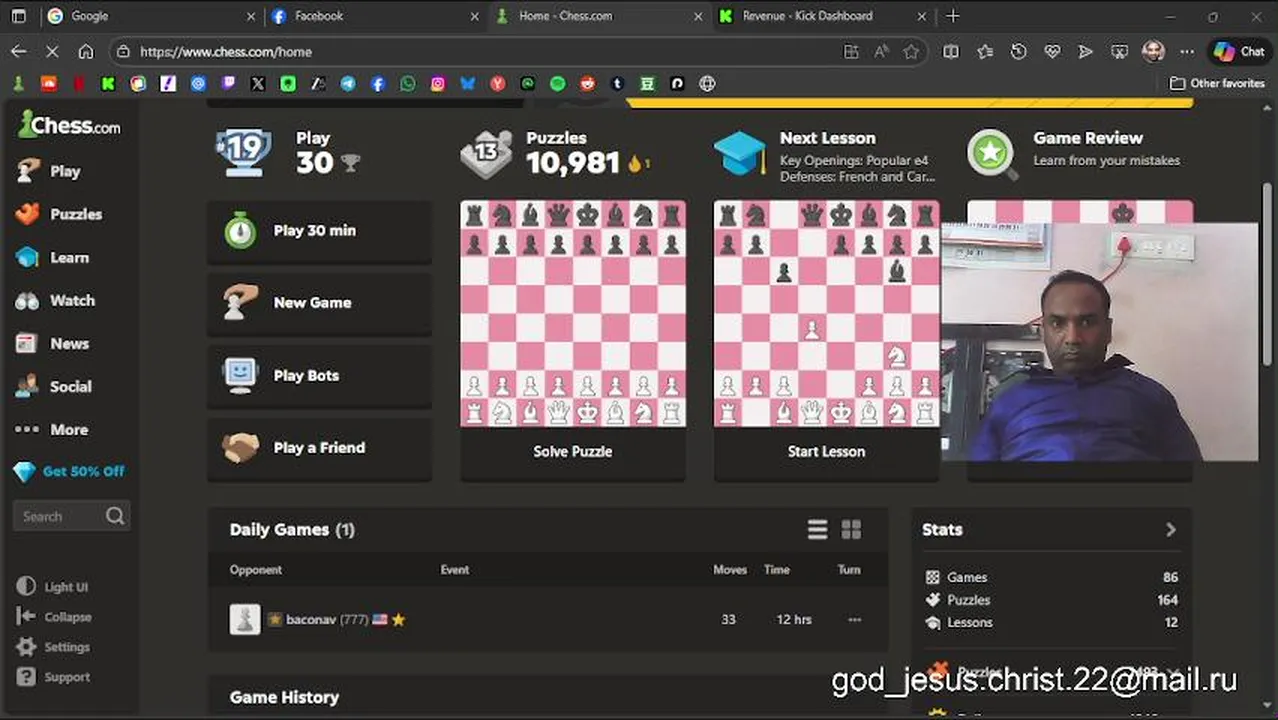The image size is (1278, 720).
Task: Switch to the Facebook browser tab
Action: click(376, 16)
